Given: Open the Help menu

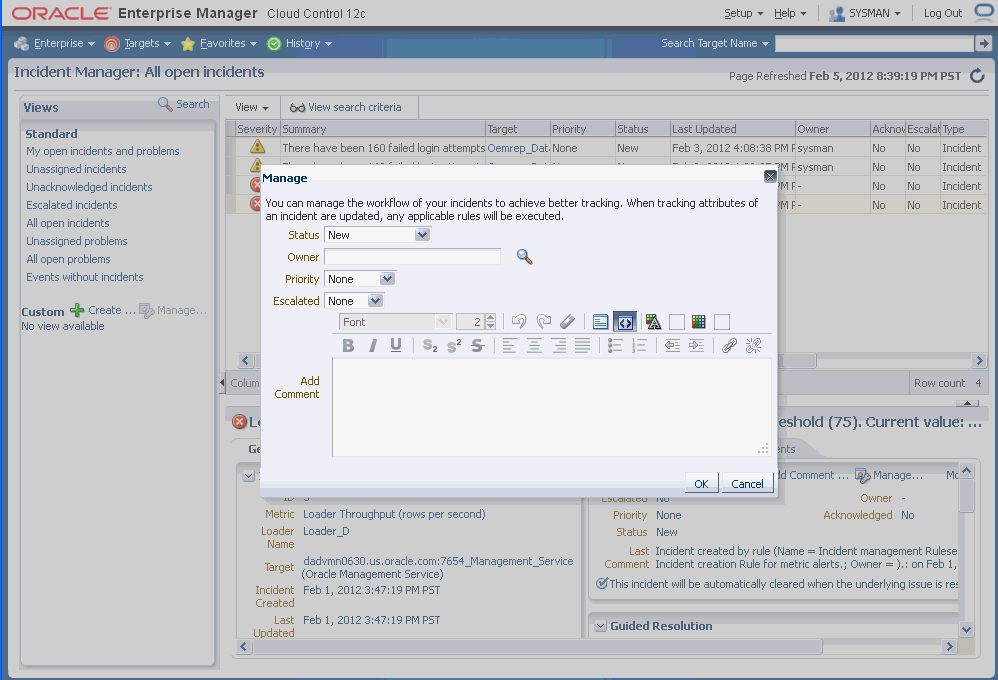Looking at the screenshot, I should (790, 13).
